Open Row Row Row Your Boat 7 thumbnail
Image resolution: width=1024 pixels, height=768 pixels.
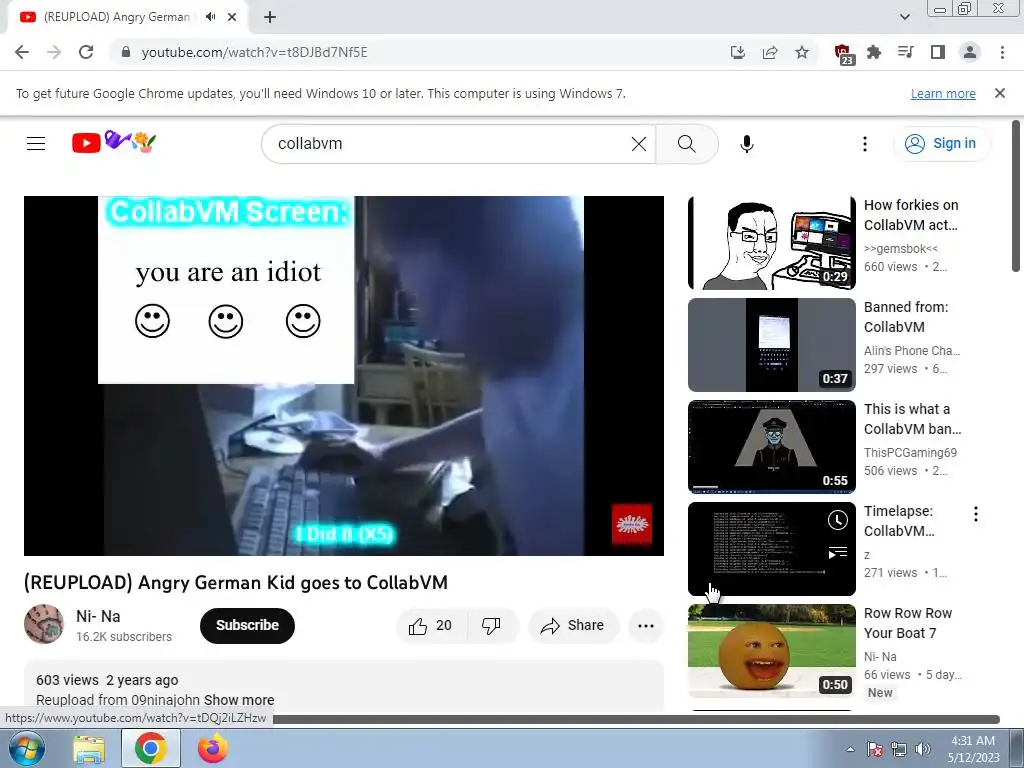(771, 650)
